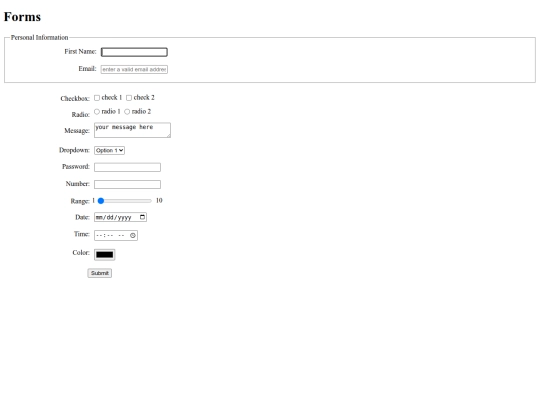The width and height of the screenshot is (540, 405).
Task: Click into the Email address field
Action: click(134, 69)
